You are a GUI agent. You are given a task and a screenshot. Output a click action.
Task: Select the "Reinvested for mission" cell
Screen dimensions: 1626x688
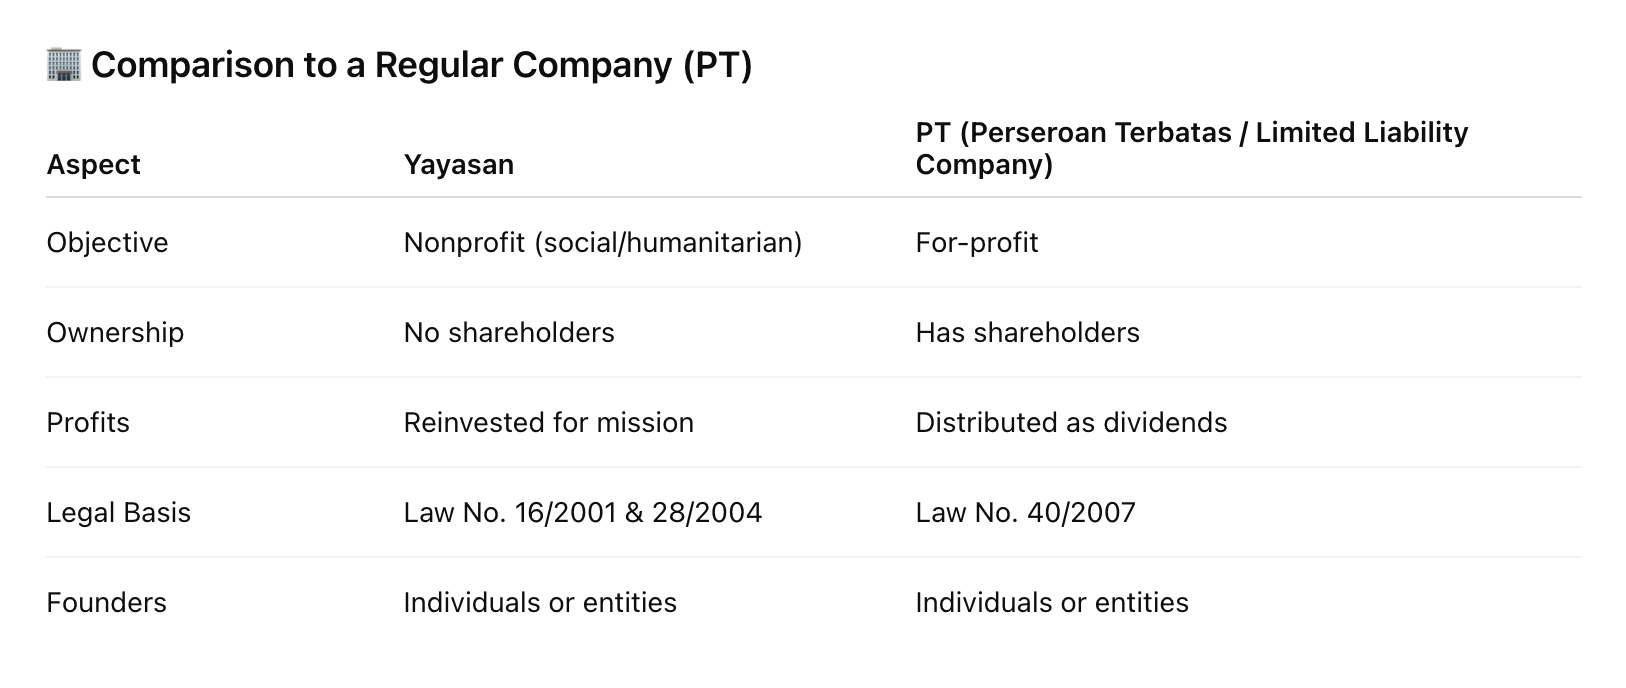click(x=548, y=423)
